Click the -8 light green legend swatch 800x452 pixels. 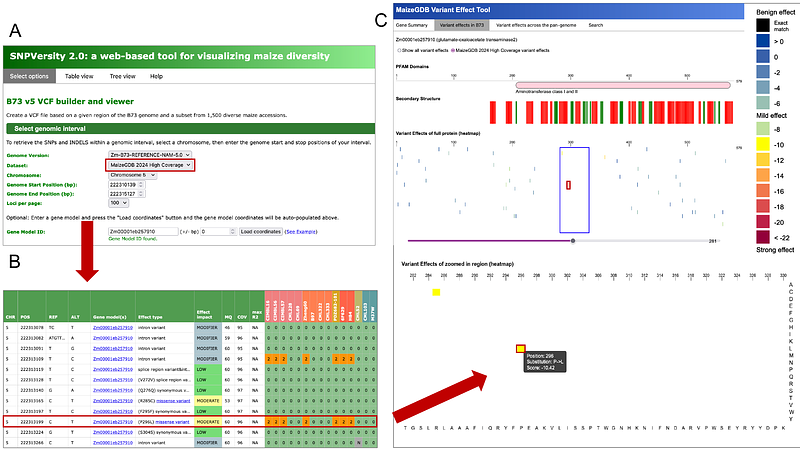763,129
